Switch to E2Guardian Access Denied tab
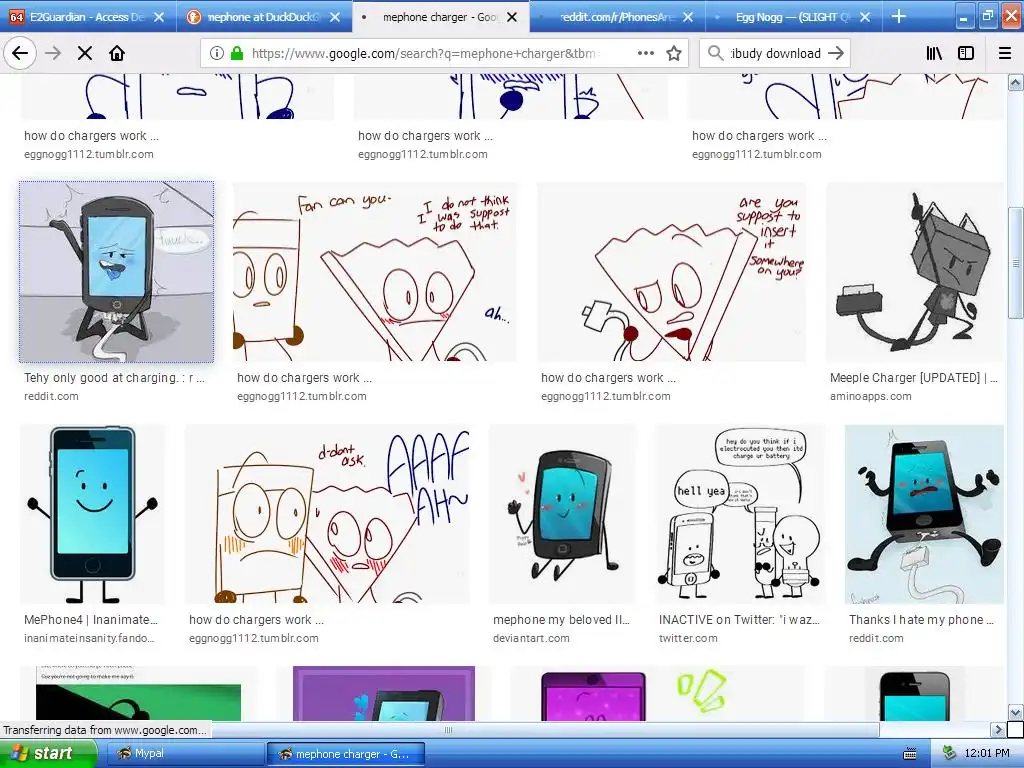This screenshot has height=768, width=1024. tap(88, 17)
